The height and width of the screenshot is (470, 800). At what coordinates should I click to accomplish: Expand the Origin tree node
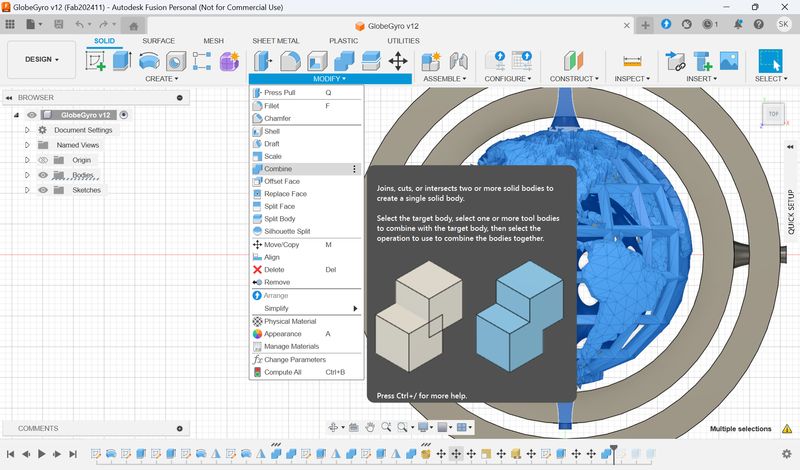(x=27, y=160)
